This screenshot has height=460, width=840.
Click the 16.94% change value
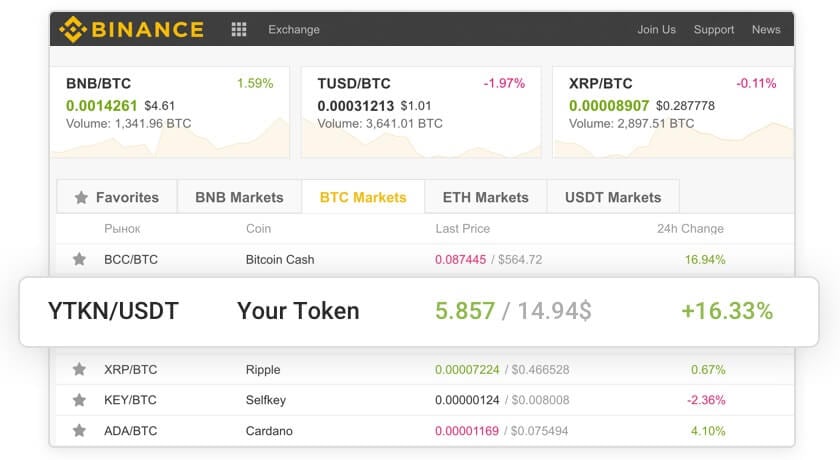coord(705,260)
